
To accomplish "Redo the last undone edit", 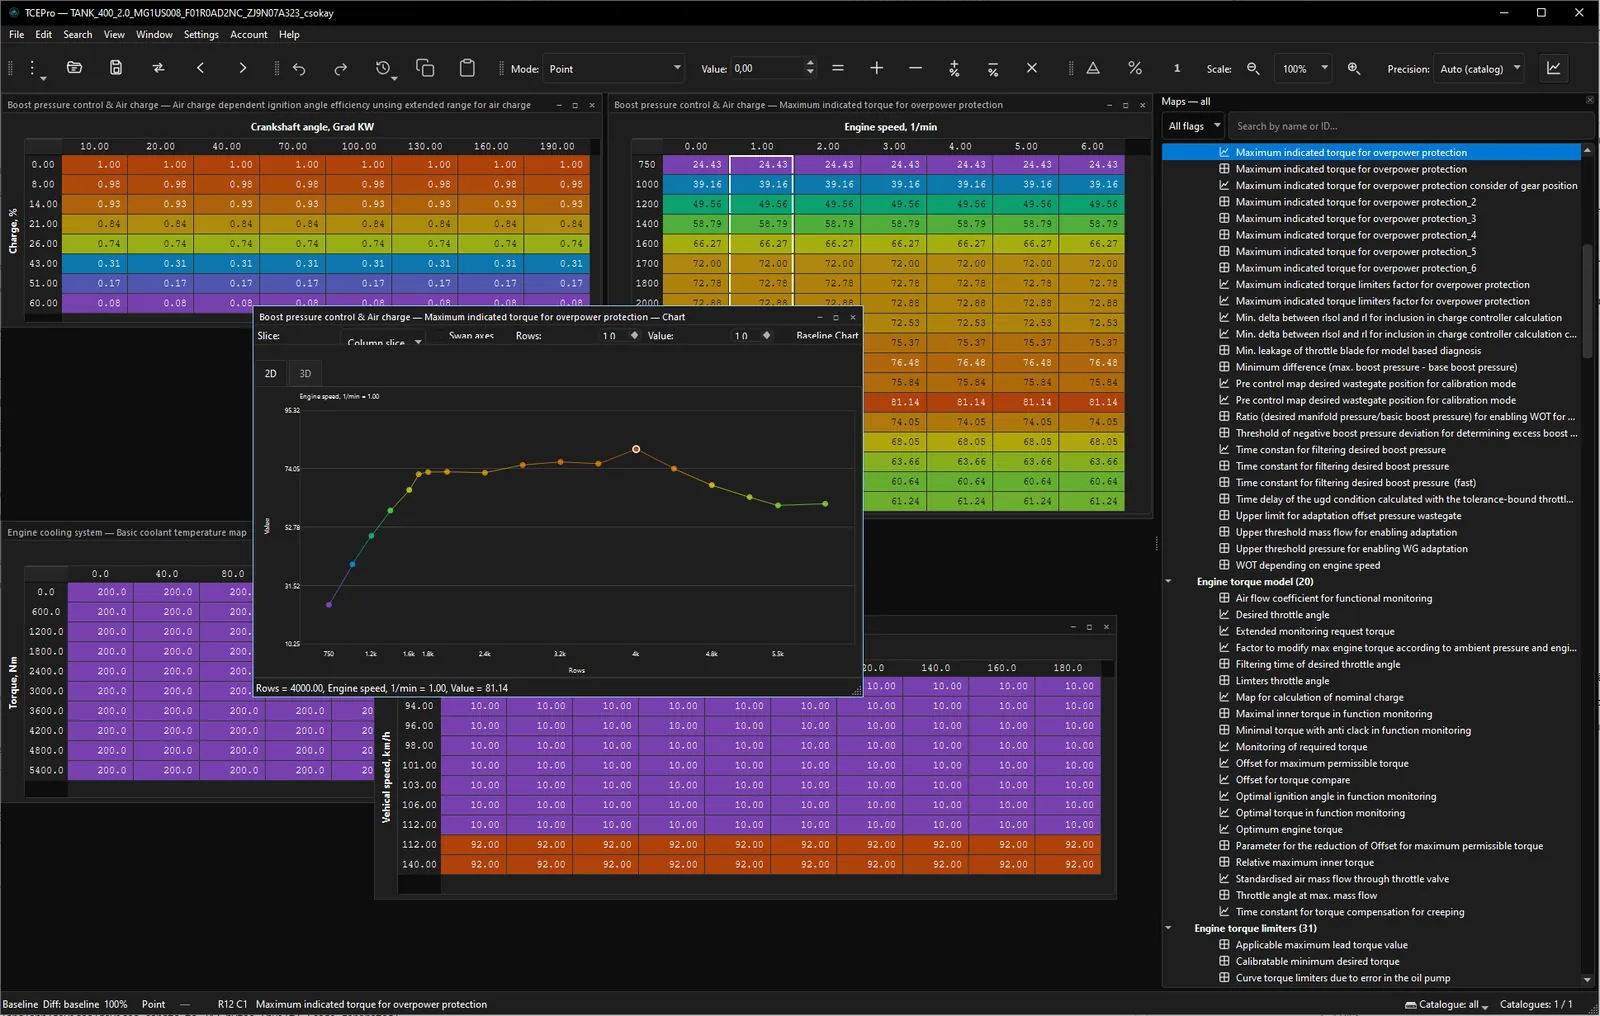I will coord(341,68).
